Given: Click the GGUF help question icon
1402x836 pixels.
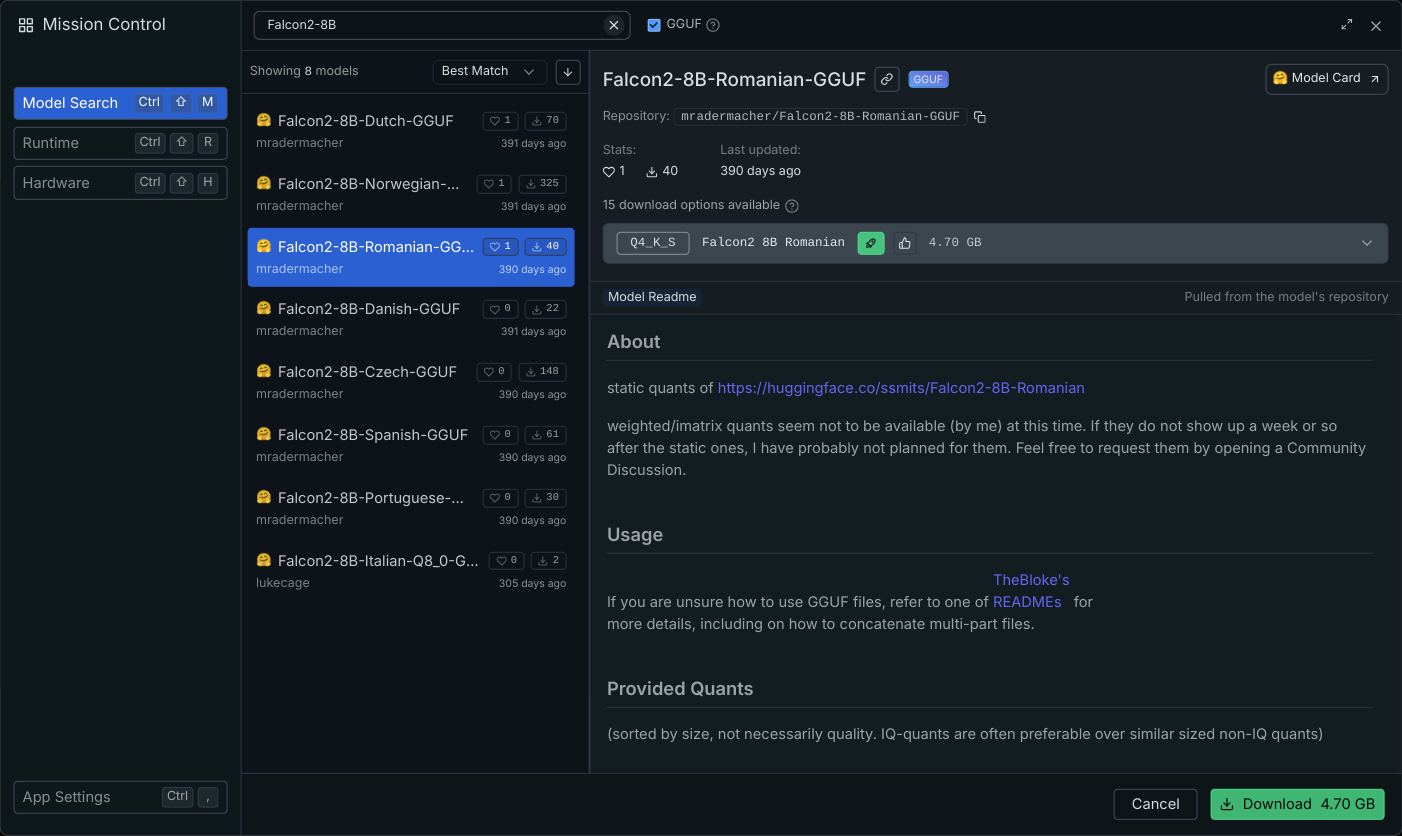Looking at the screenshot, I should [x=713, y=25].
